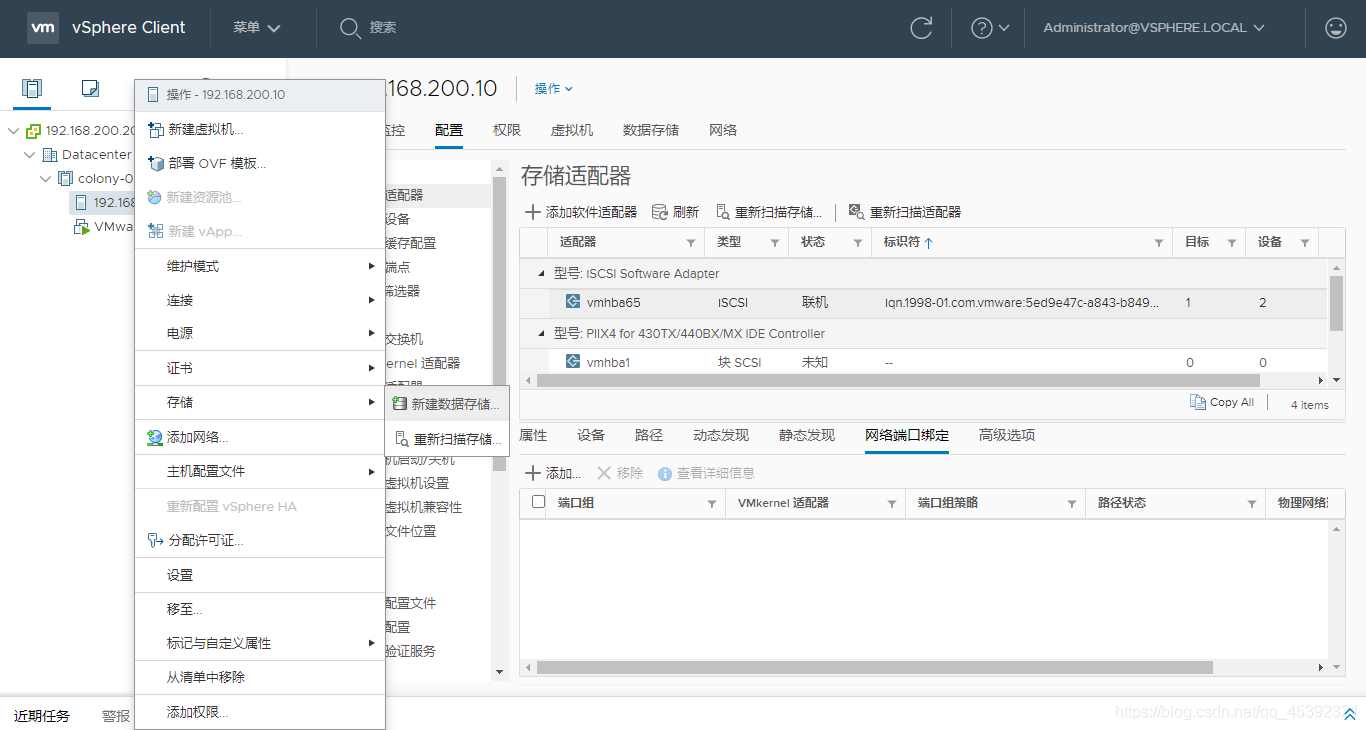Open the 标识符 column filter
1366x730 pixels.
[x=1159, y=243]
